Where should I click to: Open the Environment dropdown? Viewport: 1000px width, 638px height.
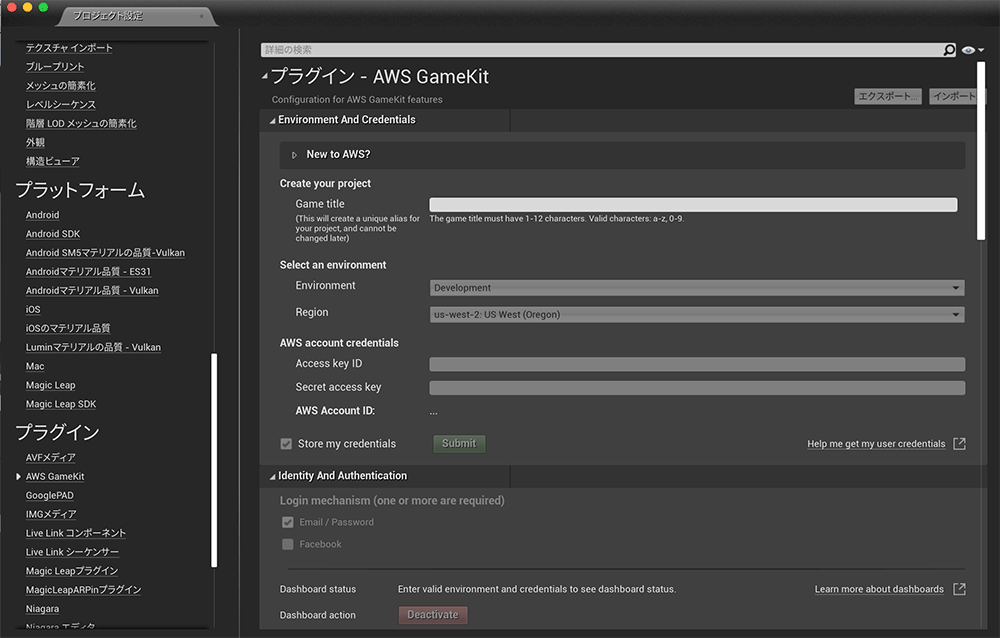[x=696, y=288]
